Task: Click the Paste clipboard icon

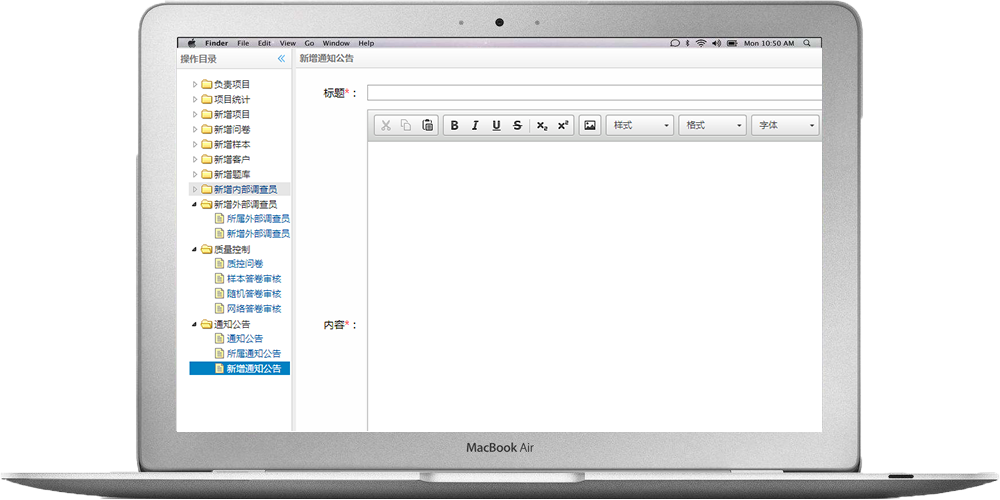Action: pyautogui.click(x=428, y=126)
